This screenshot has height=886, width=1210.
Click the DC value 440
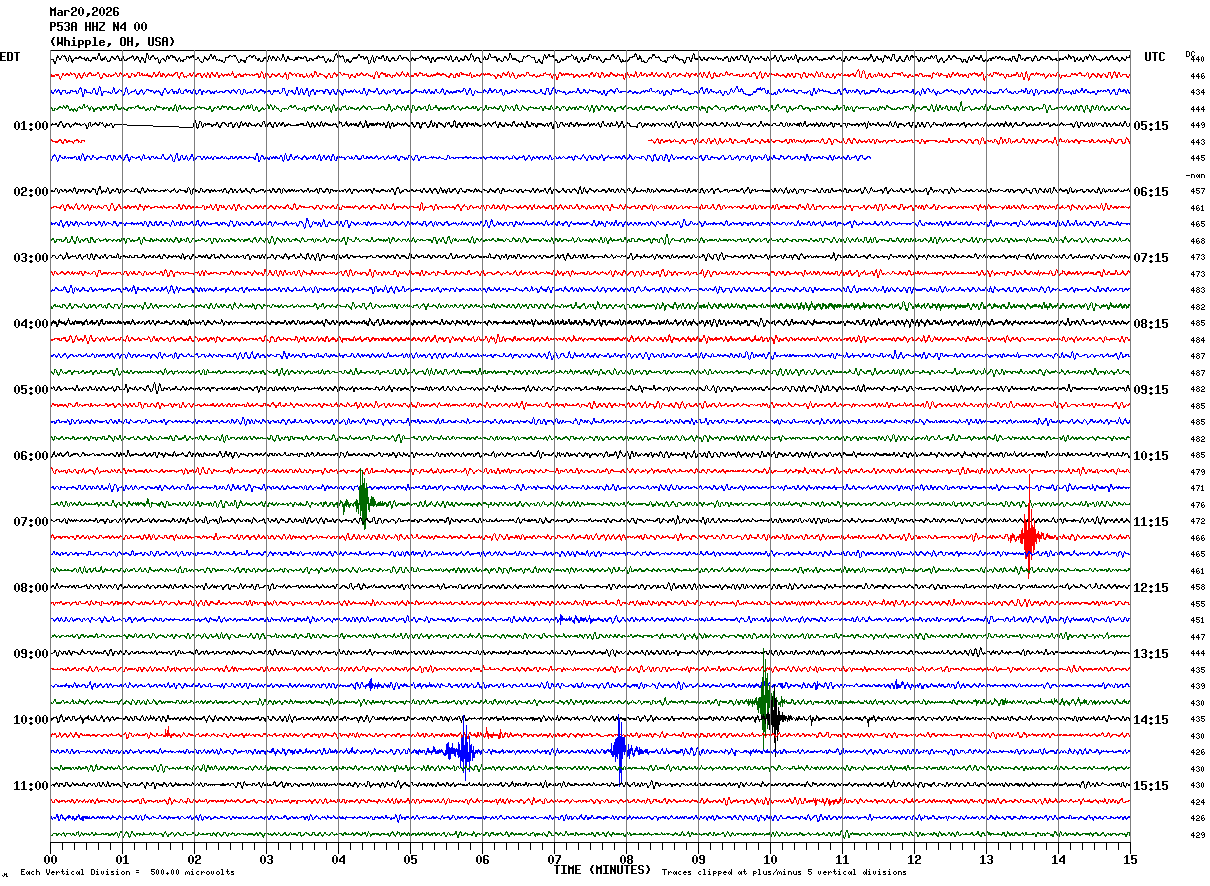[1198, 60]
